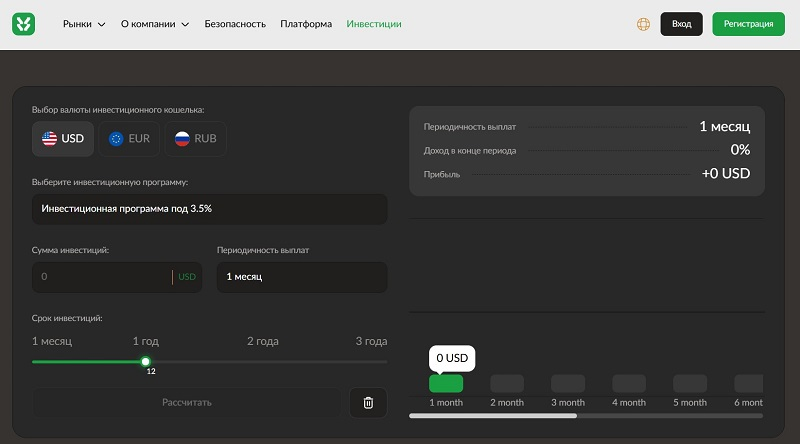Open the Инвестиции tab
Image resolution: width=800 pixels, height=444 pixels.
[374, 24]
